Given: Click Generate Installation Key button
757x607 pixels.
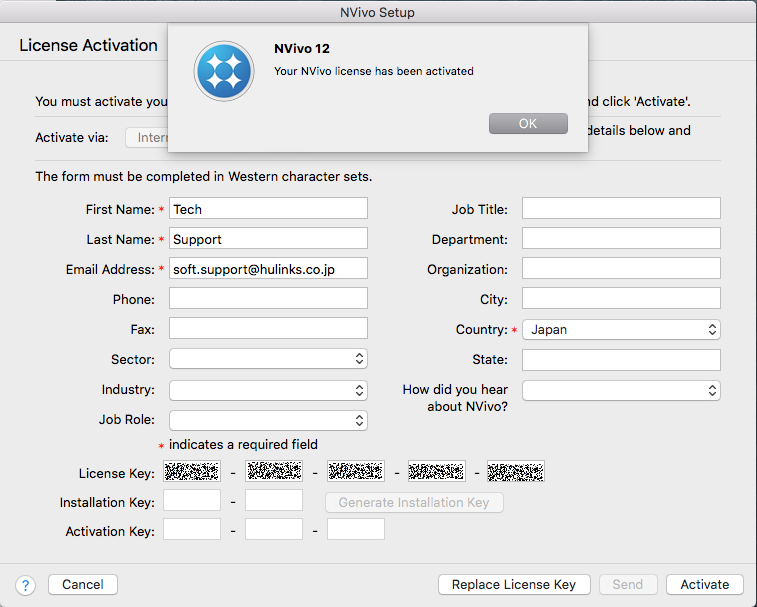Looking at the screenshot, I should tap(414, 502).
